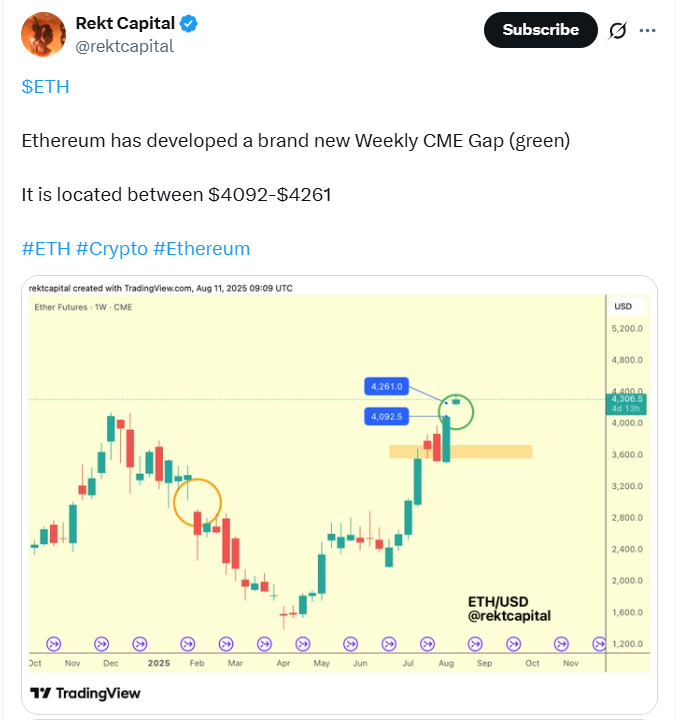676x720 pixels.
Task: Click the Grok slashed-circle icon
Action: (x=617, y=31)
